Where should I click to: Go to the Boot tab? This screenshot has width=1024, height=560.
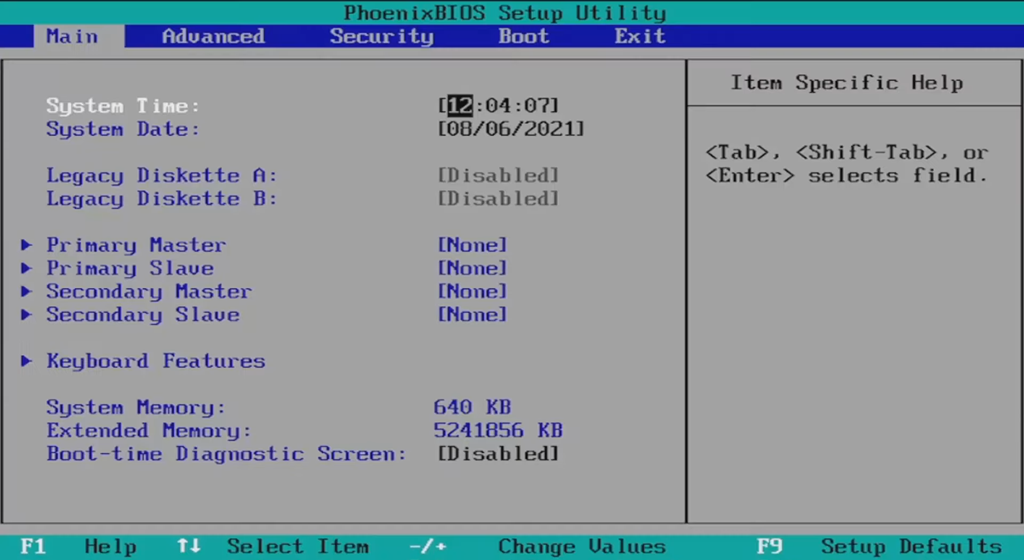pyautogui.click(x=524, y=36)
